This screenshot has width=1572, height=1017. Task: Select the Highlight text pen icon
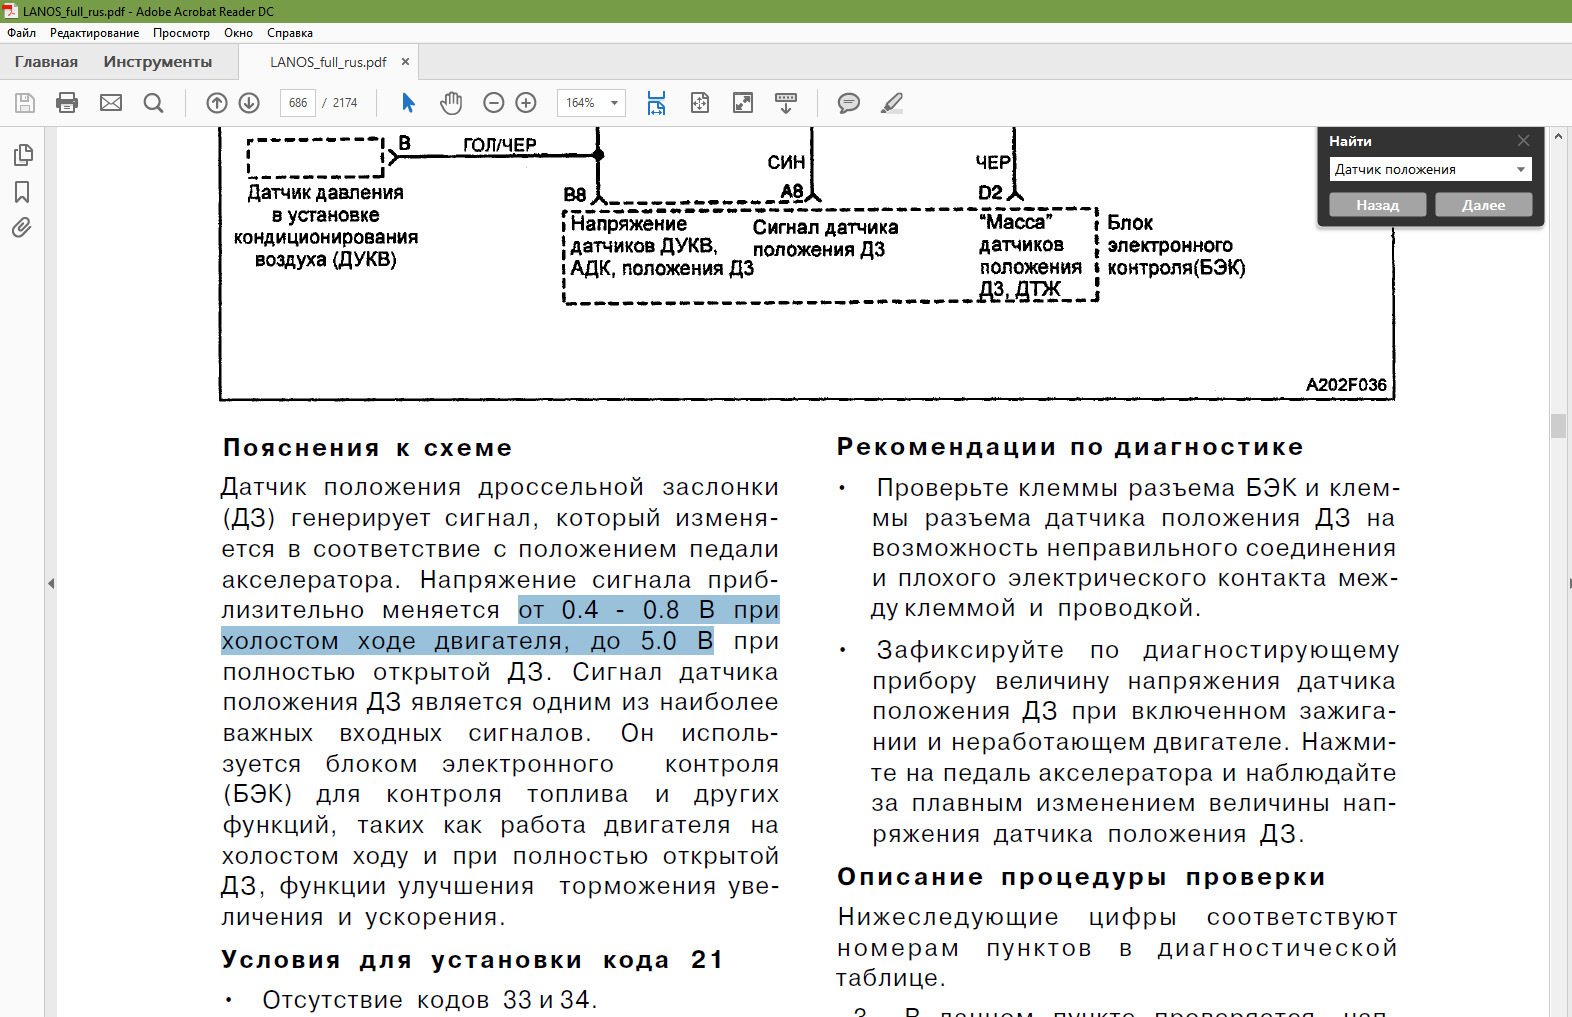click(892, 103)
